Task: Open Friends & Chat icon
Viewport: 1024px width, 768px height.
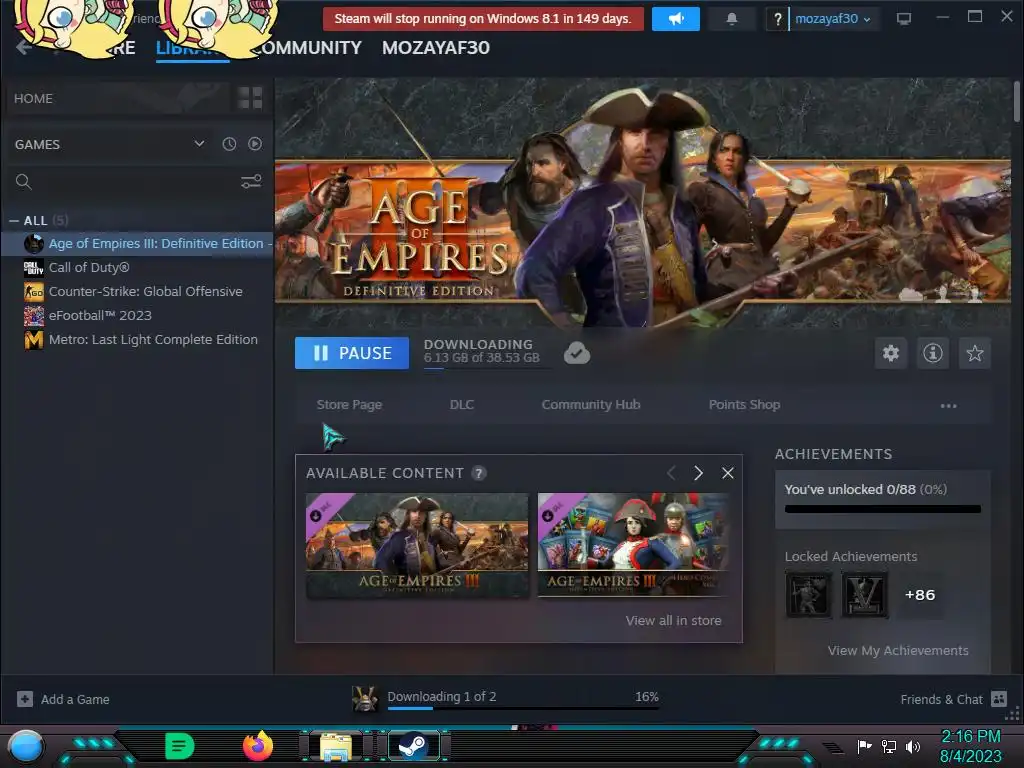Action: coord(999,699)
